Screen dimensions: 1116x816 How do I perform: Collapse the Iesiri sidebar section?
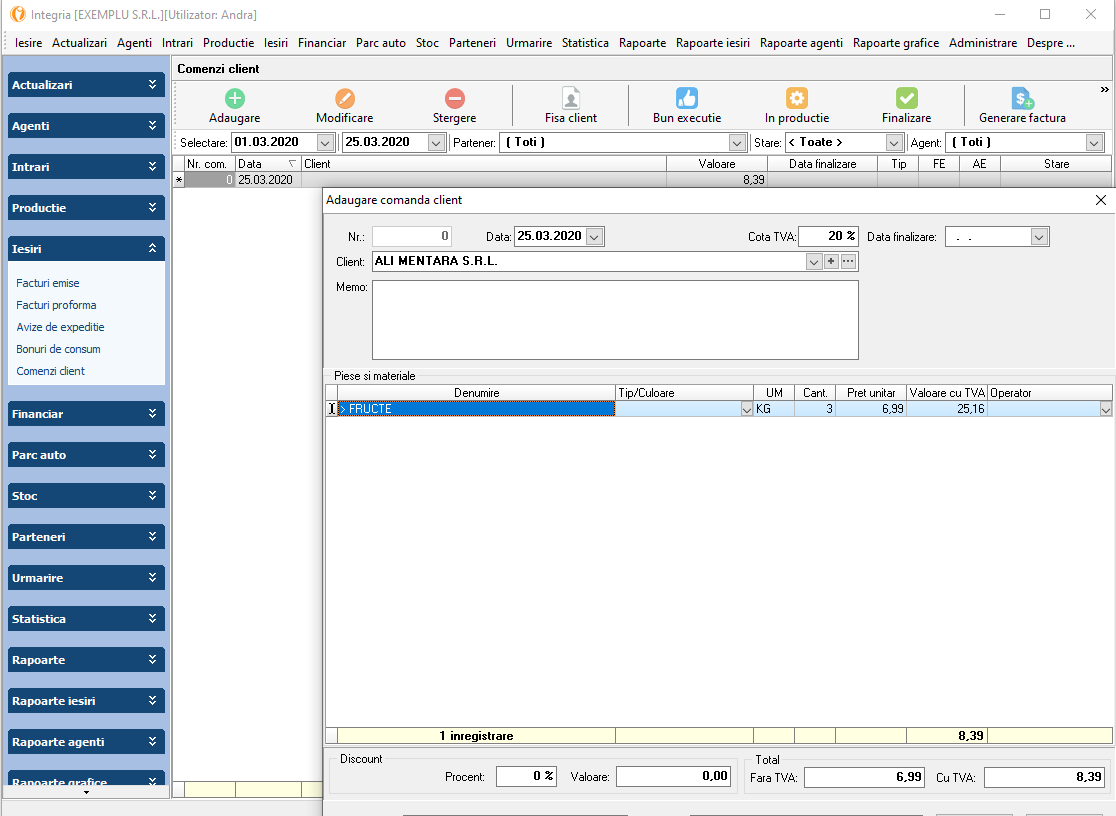tap(152, 248)
